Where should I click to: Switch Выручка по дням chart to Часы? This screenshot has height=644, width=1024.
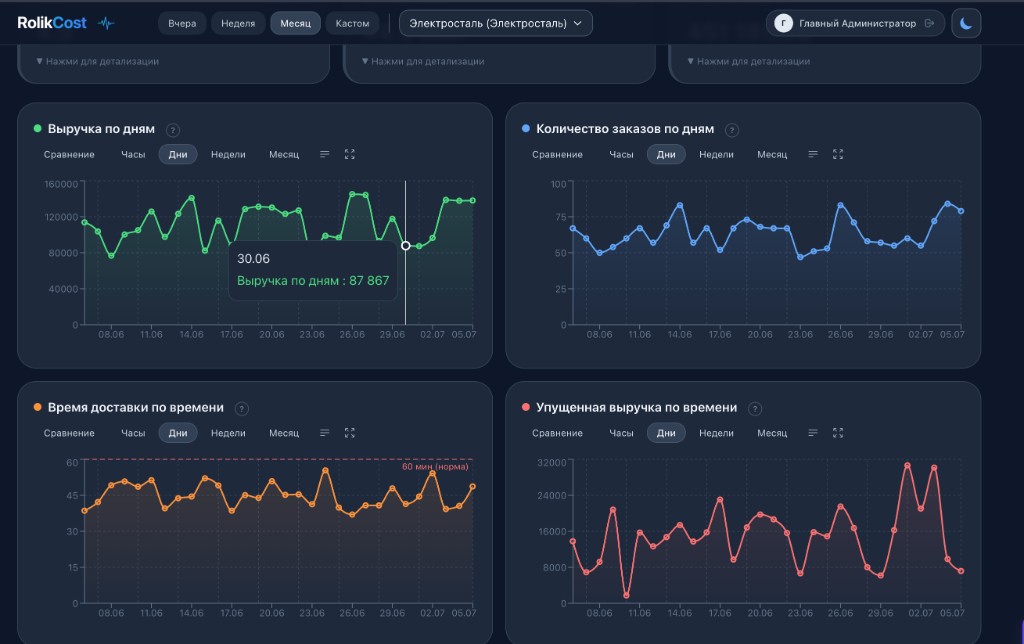(x=133, y=155)
